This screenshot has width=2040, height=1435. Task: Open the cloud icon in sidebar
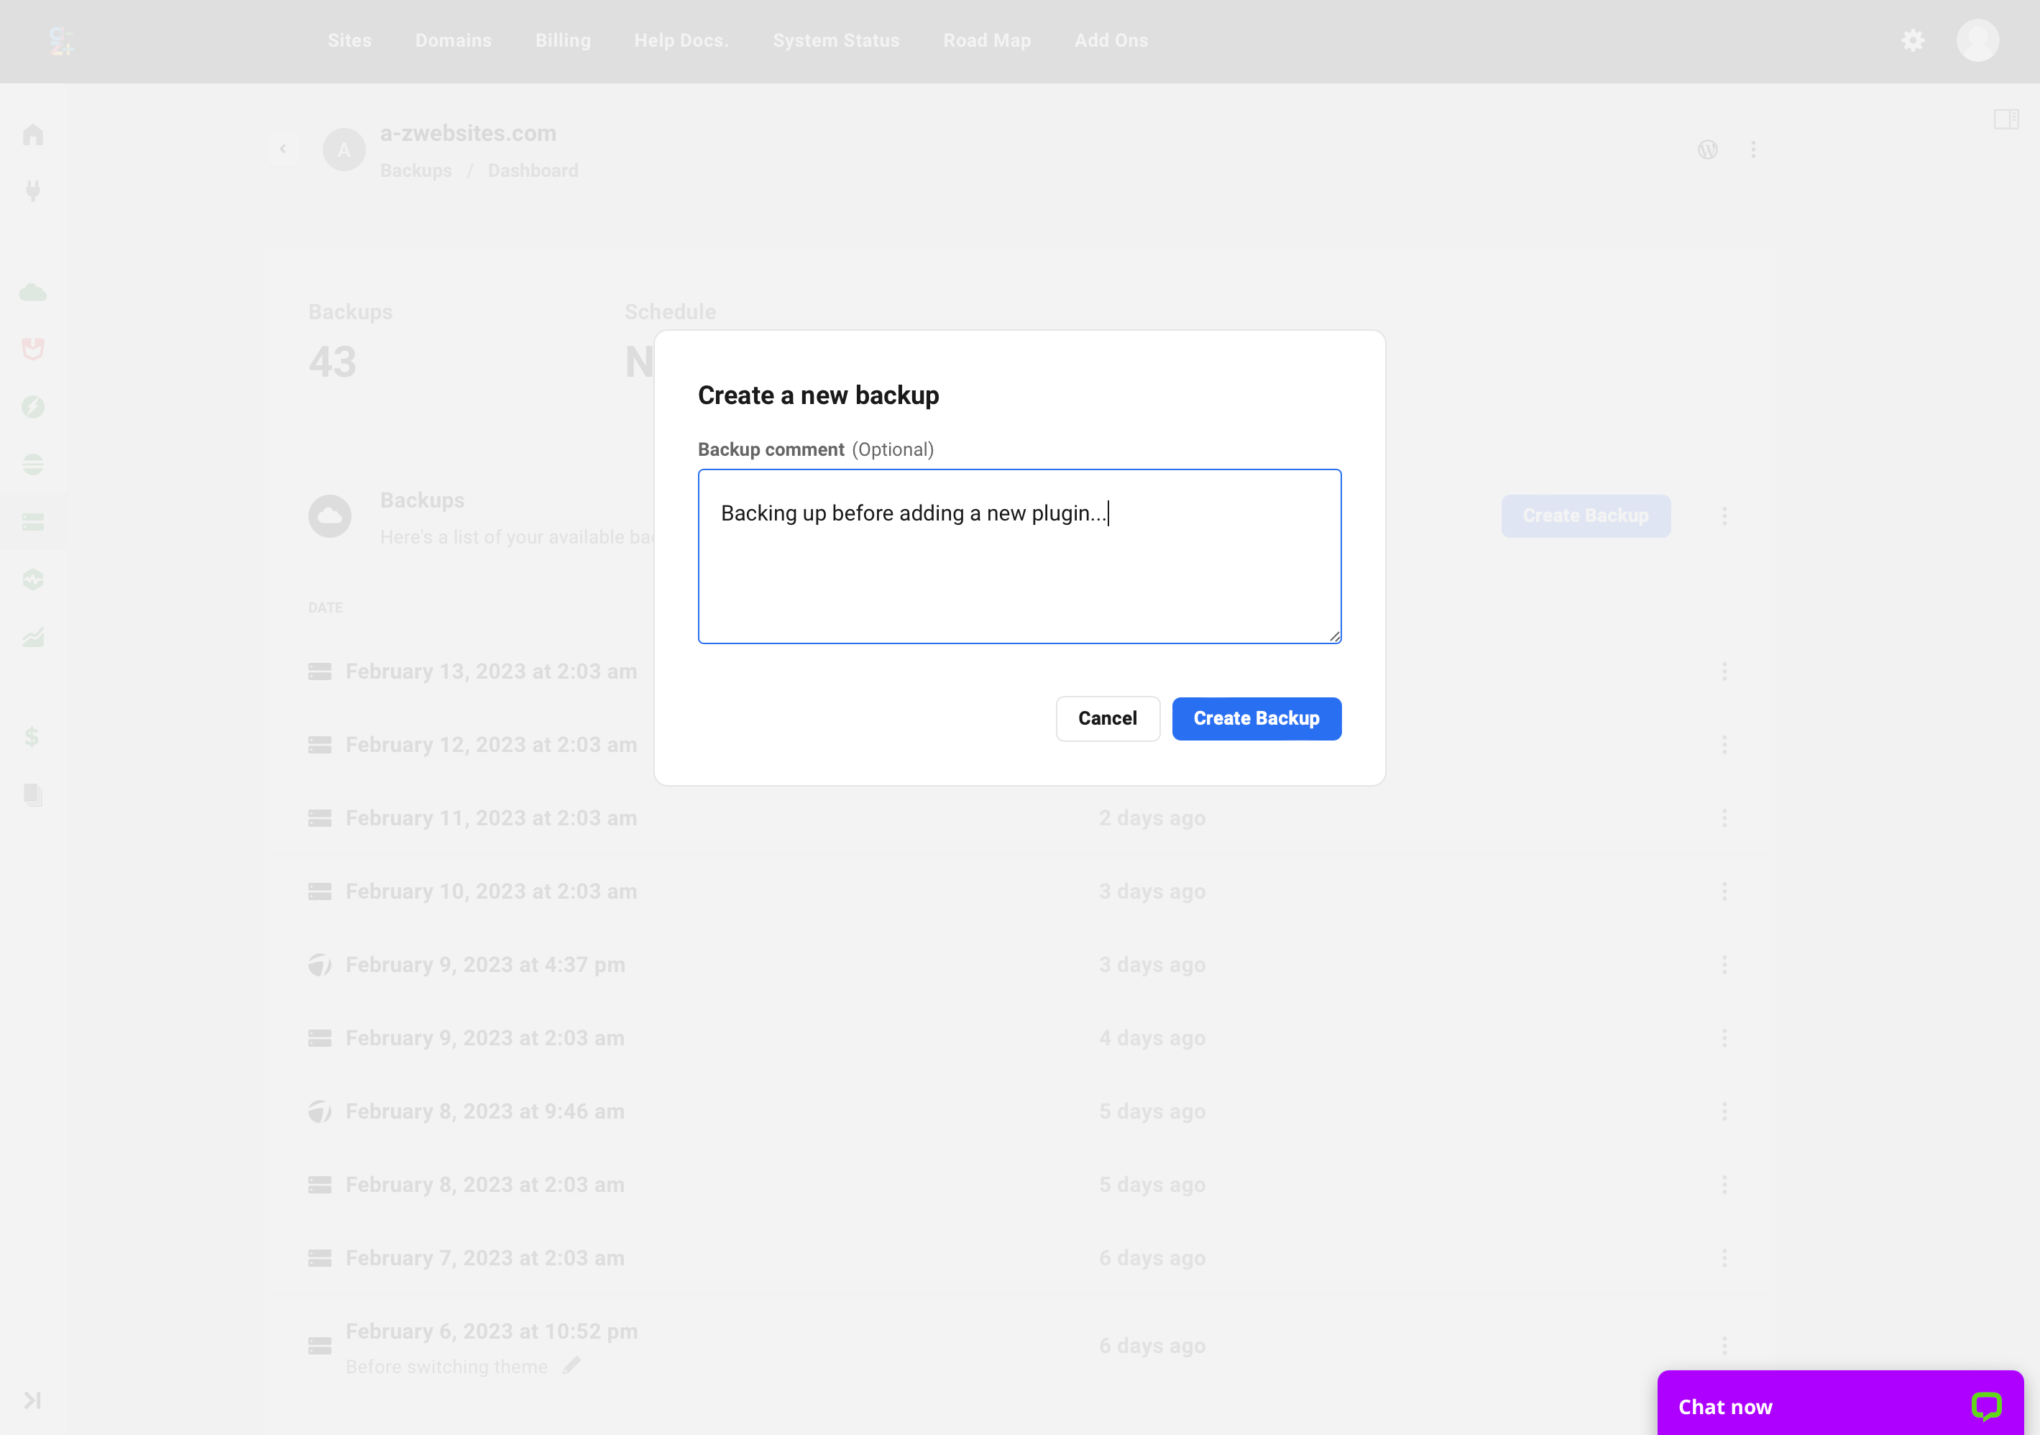tap(33, 292)
